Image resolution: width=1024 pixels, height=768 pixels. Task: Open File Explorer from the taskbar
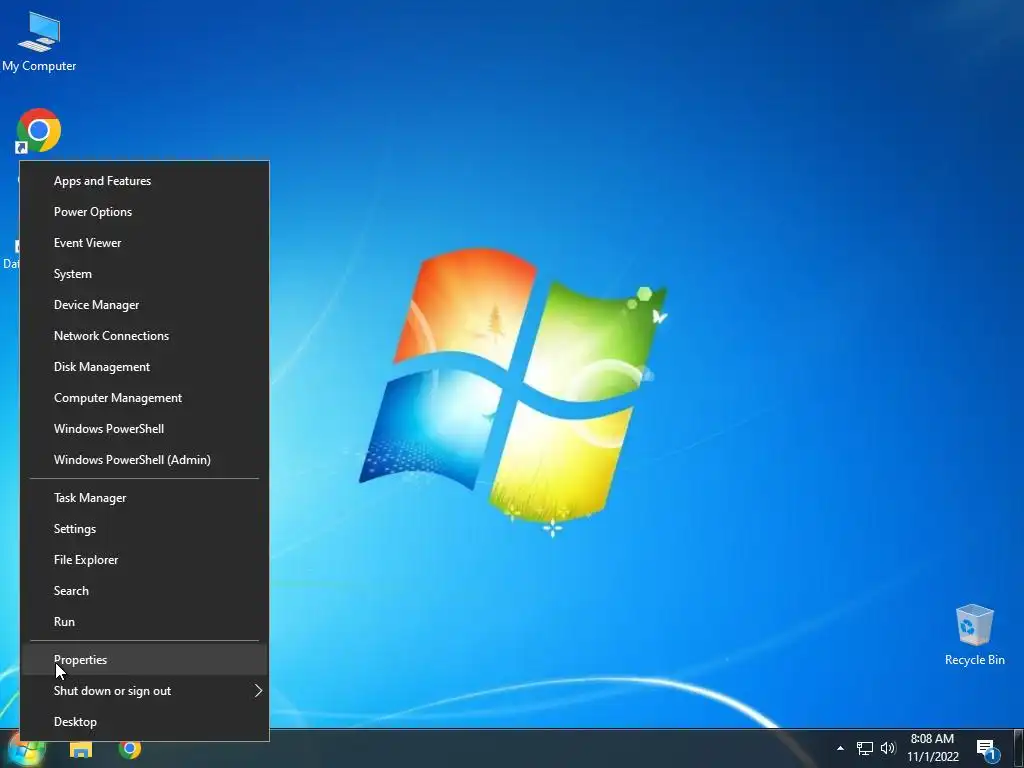click(x=81, y=749)
